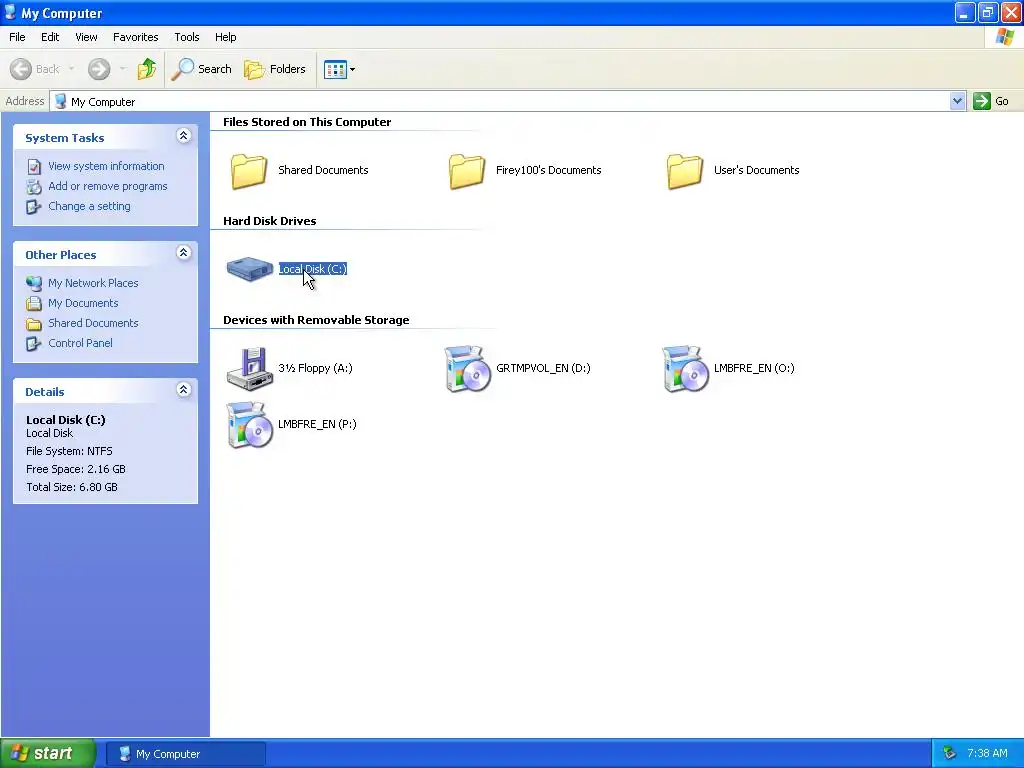The height and width of the screenshot is (768, 1024).
Task: Collapse the System Tasks panel
Action: click(x=184, y=136)
